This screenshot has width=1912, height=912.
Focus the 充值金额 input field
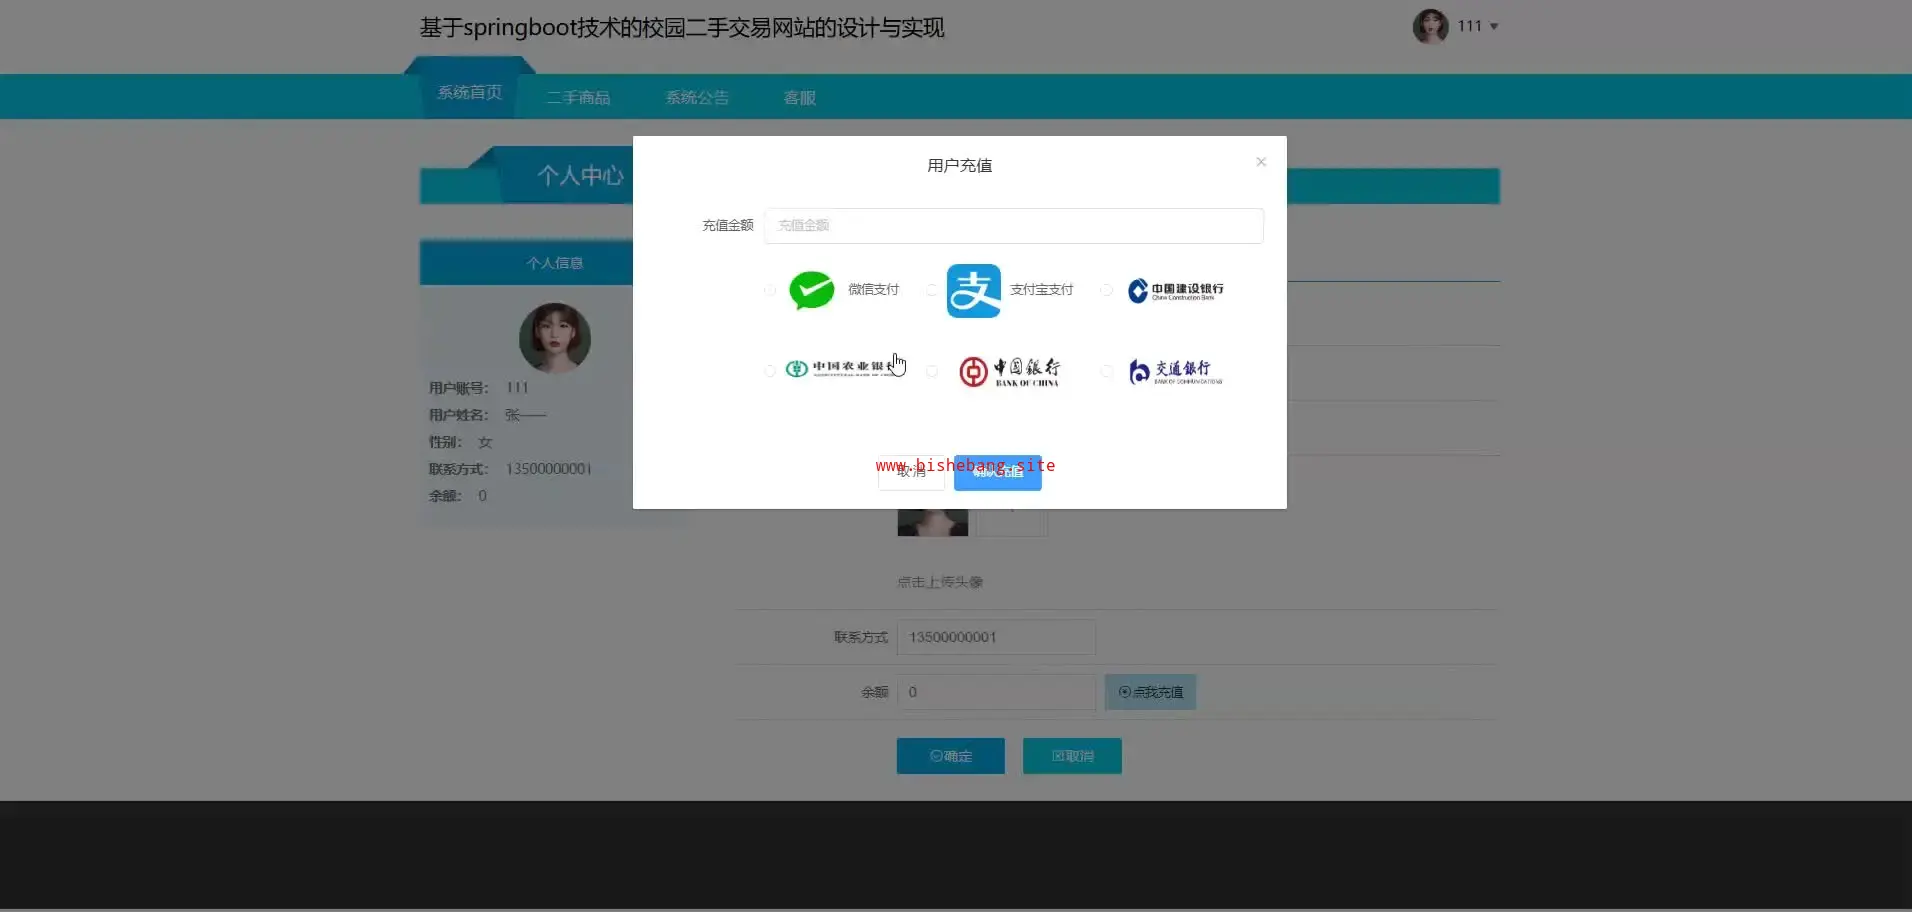pyautogui.click(x=1013, y=226)
